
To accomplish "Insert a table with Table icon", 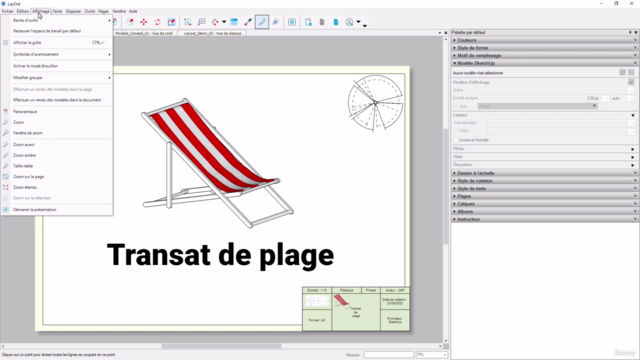I will pos(234,22).
